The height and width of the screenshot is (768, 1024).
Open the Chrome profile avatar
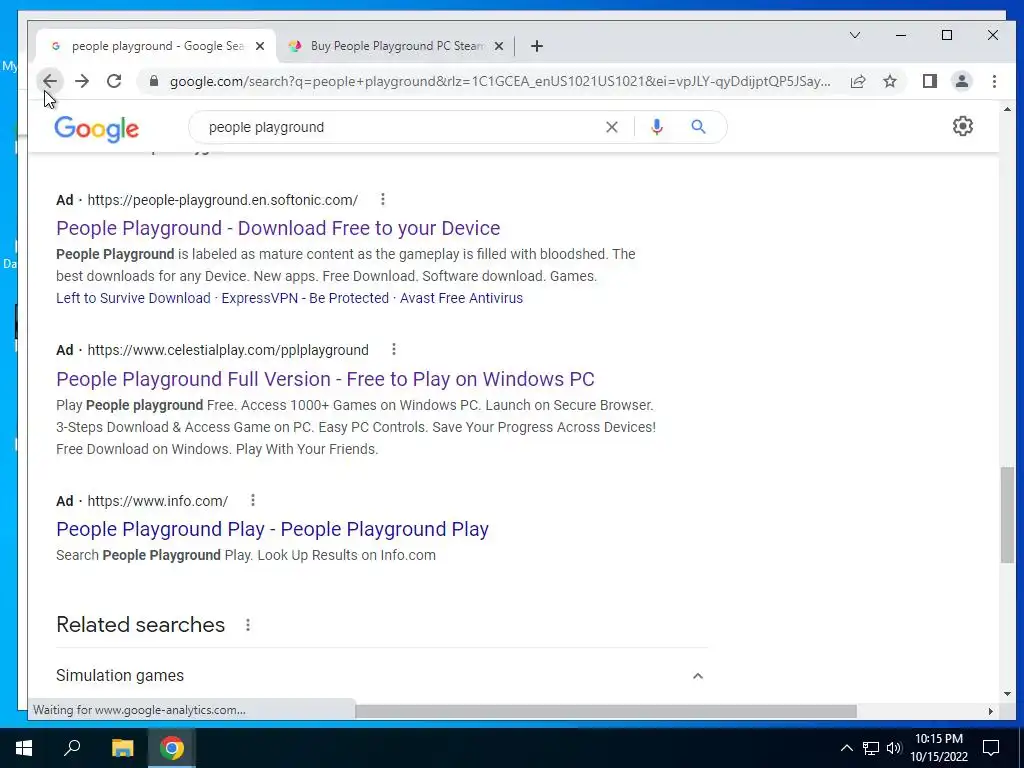click(962, 81)
